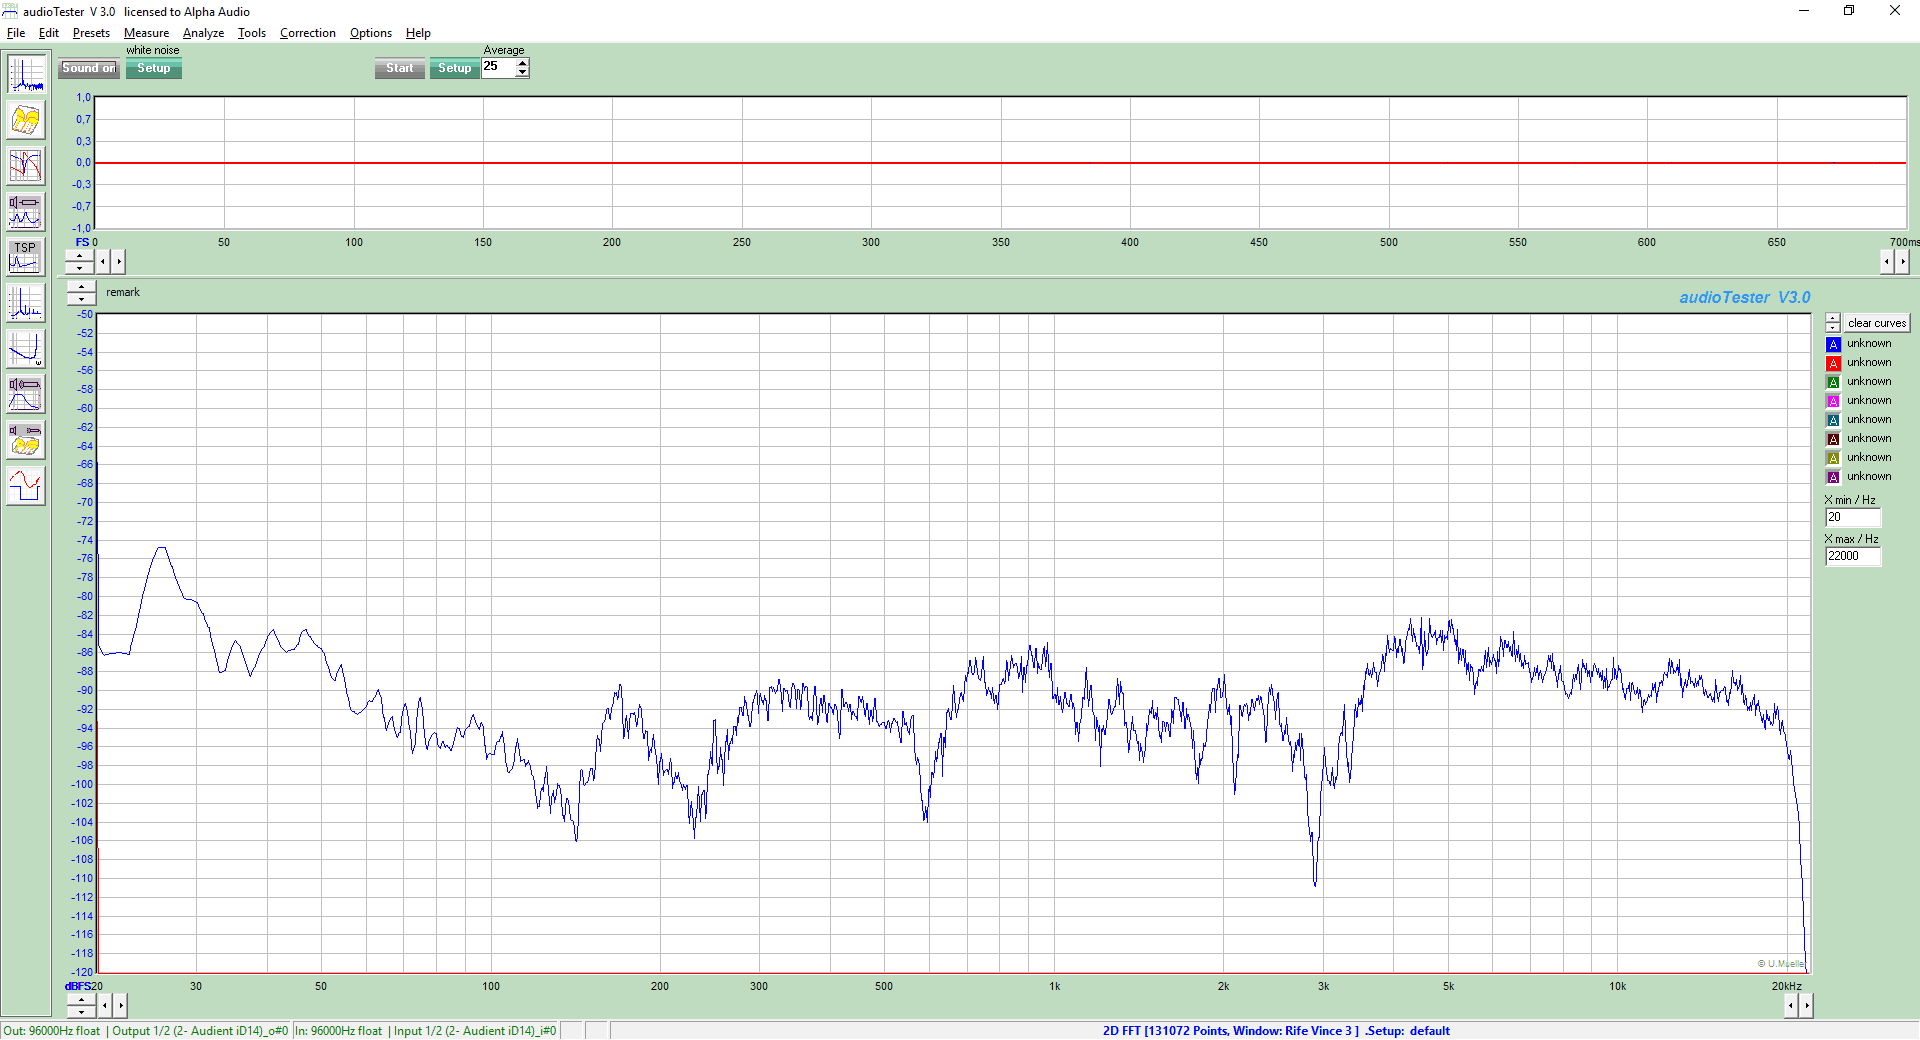Open the Correction menu
The height and width of the screenshot is (1040, 1920).
pyautogui.click(x=308, y=33)
